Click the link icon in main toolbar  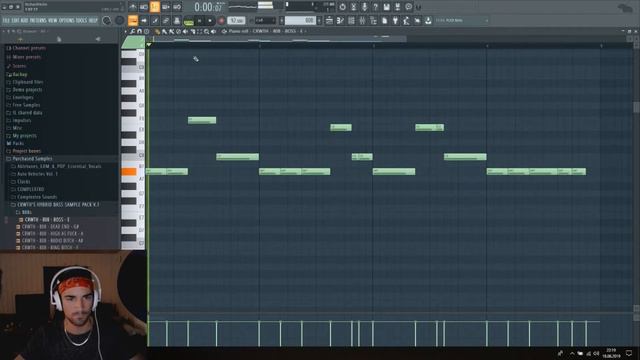click(x=166, y=20)
